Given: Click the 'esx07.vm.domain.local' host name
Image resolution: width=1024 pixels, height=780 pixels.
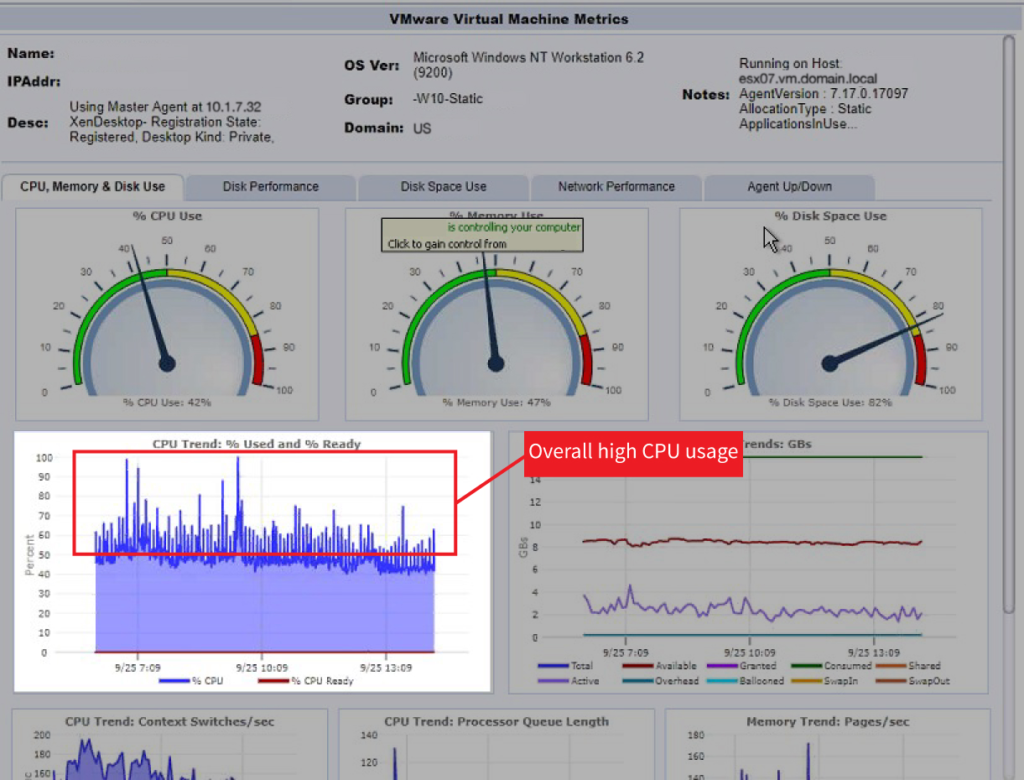Looking at the screenshot, I should click(808, 78).
